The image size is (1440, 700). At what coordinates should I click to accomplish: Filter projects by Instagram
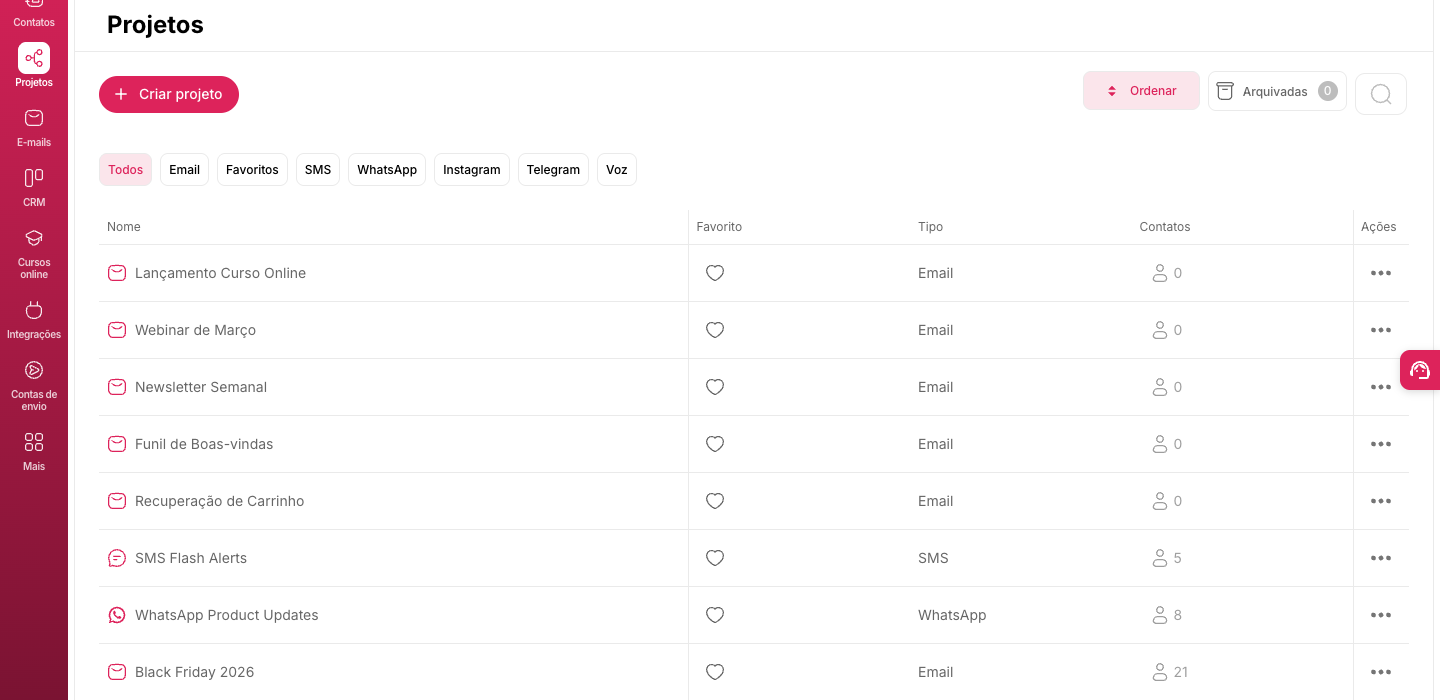coord(472,170)
